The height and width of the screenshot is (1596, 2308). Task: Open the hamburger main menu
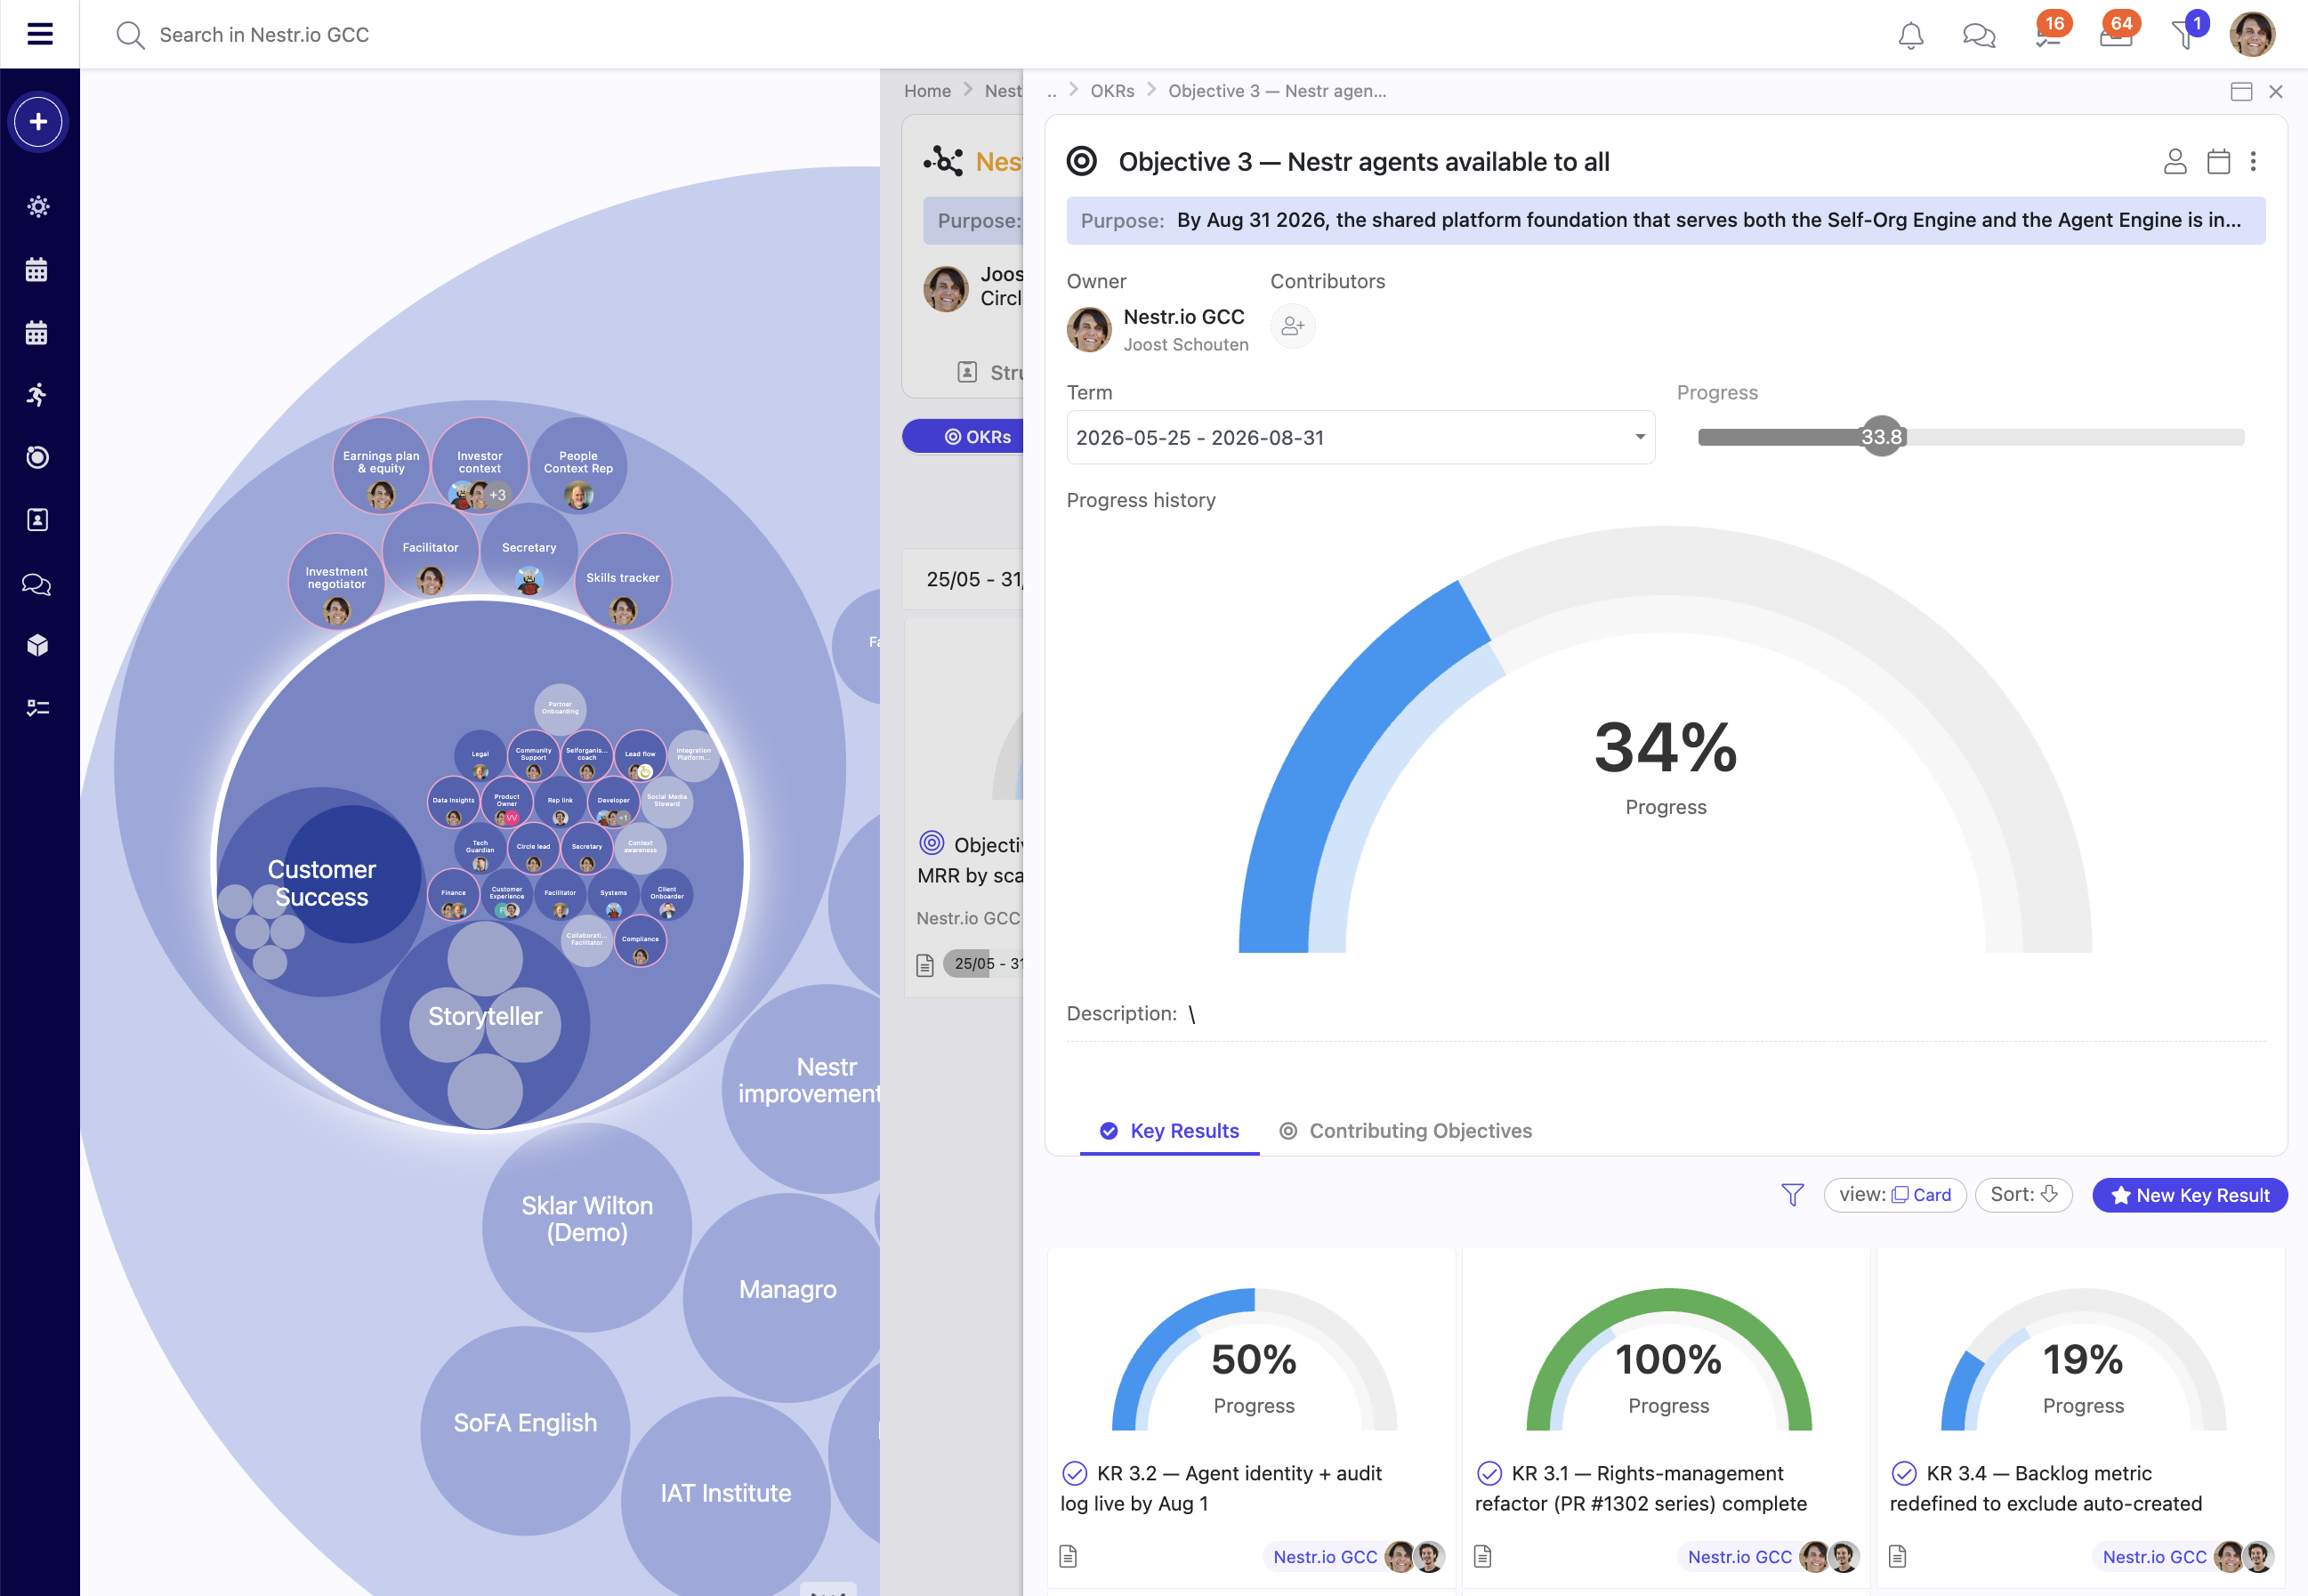[39, 34]
